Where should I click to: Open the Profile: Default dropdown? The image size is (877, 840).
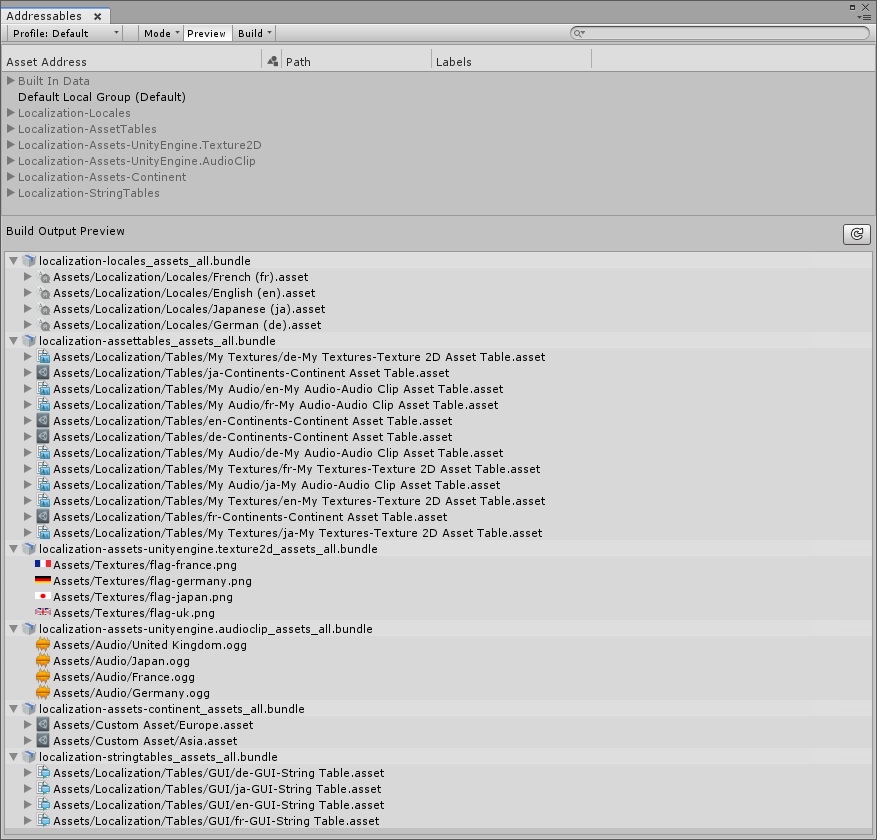pos(63,32)
